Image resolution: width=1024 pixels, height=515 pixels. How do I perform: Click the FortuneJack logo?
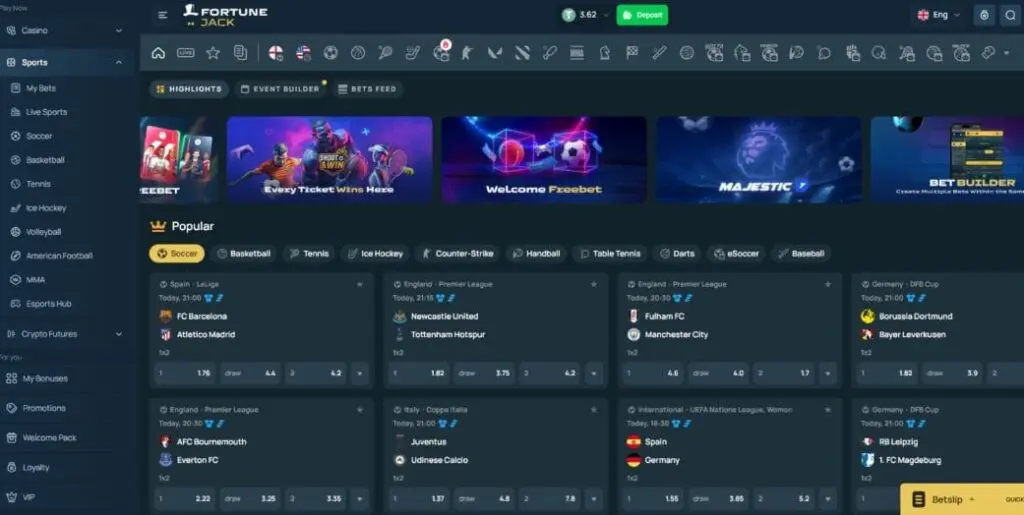coord(225,15)
